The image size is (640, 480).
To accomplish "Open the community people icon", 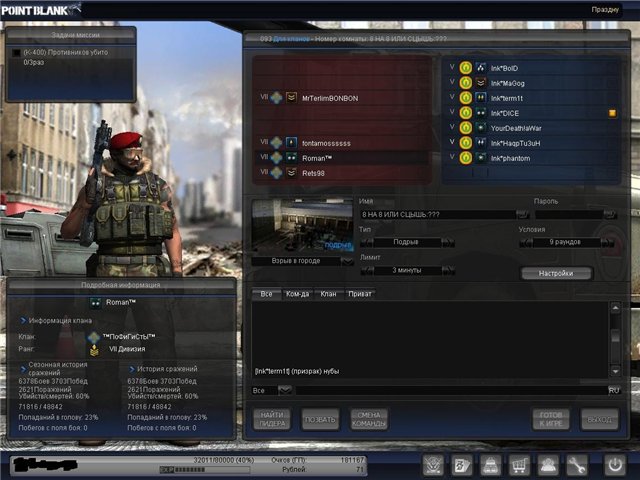I will (548, 465).
